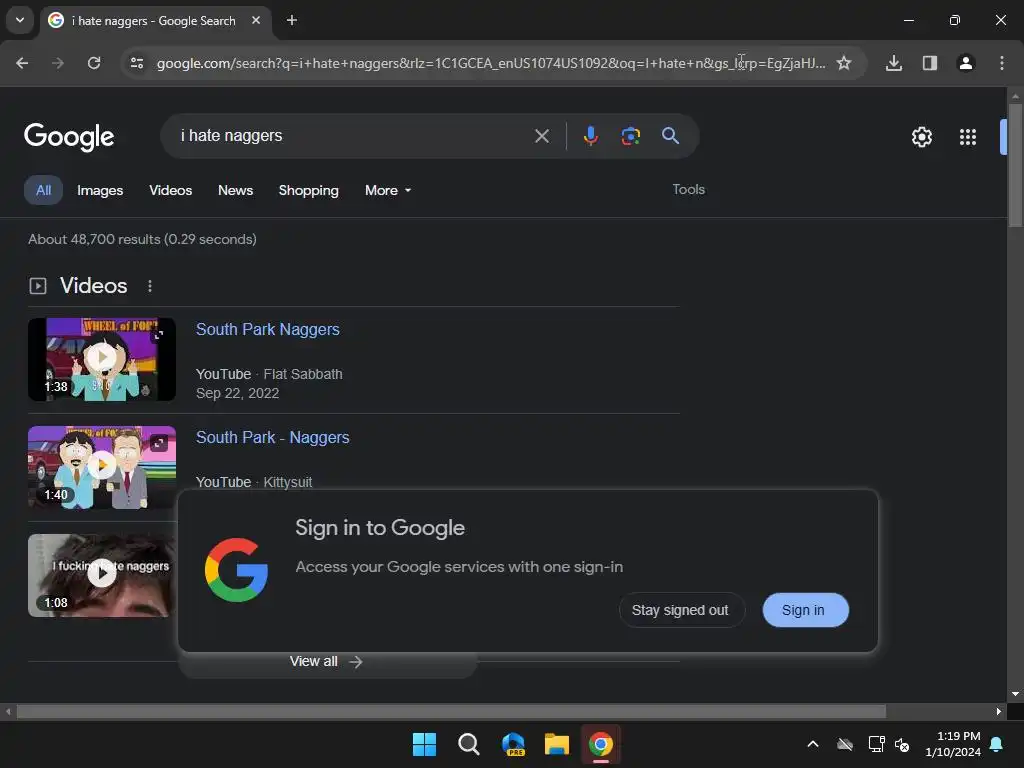The width and height of the screenshot is (1024, 768).
Task: Clear the search box with X
Action: point(541,136)
